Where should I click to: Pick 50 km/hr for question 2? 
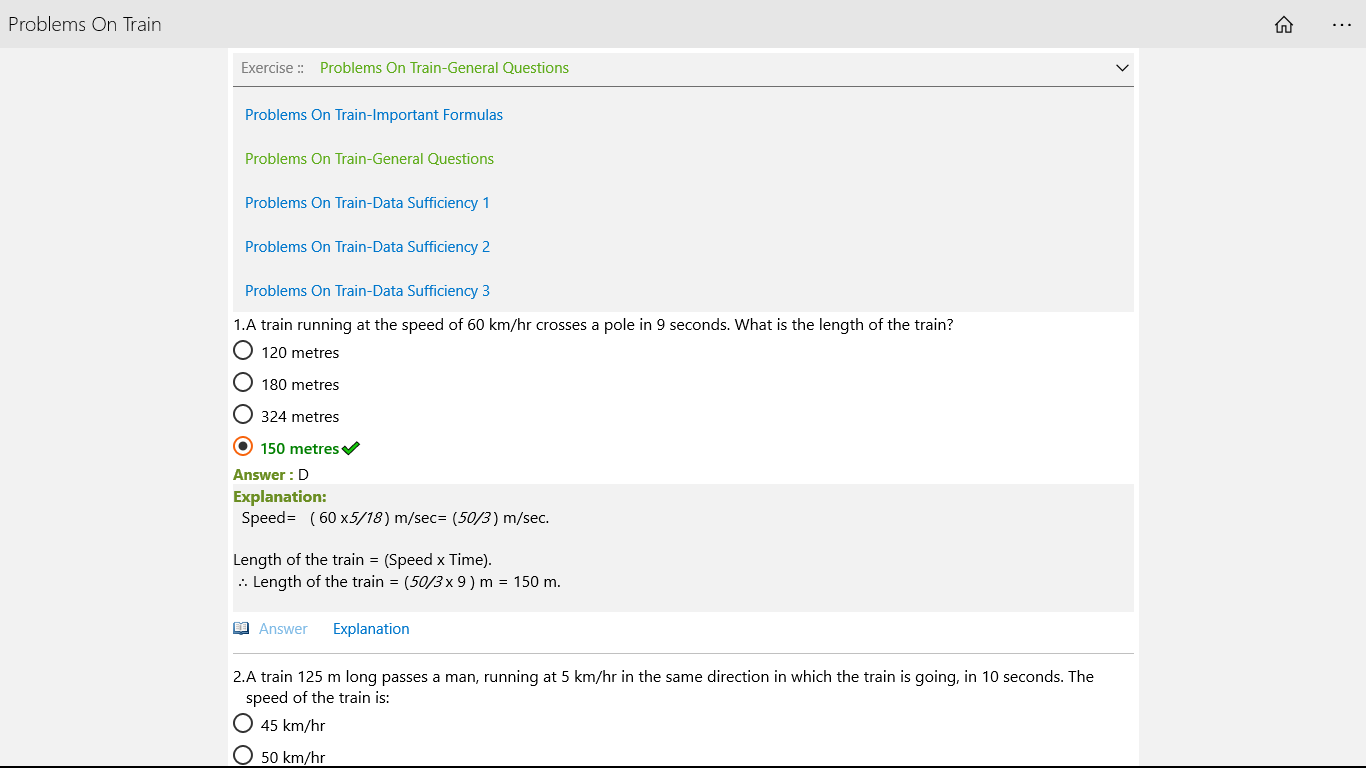click(243, 756)
